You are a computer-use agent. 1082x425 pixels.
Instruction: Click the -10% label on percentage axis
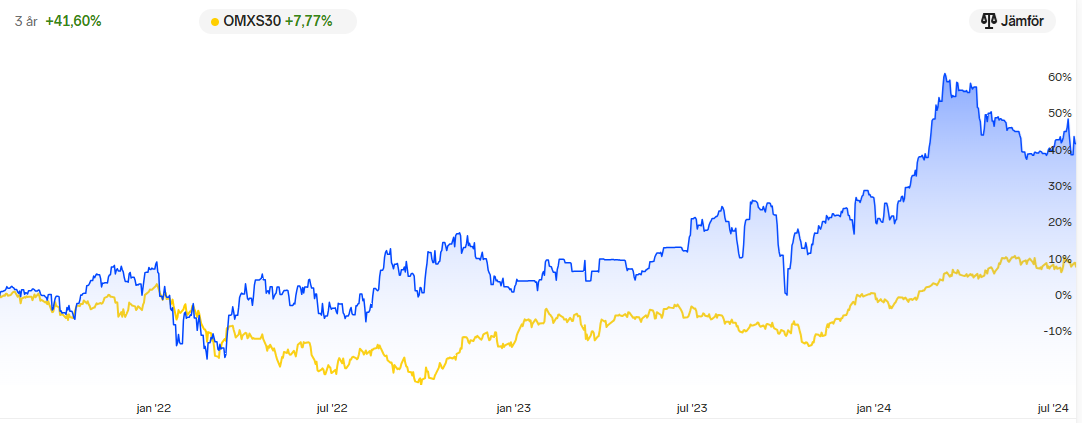point(1058,331)
